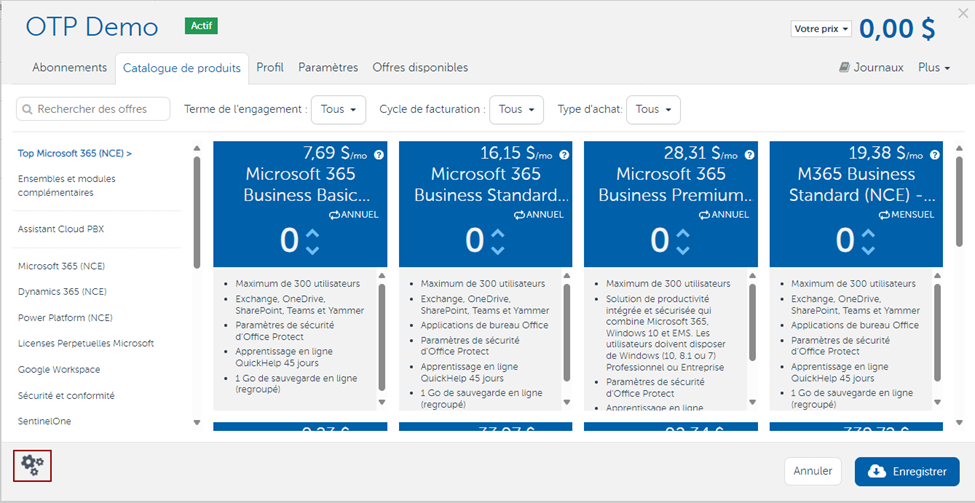Viewport: 975px width, 503px height.
Task: Select Top Microsoft 365 (NCE) category
Action: pyautogui.click(x=75, y=153)
